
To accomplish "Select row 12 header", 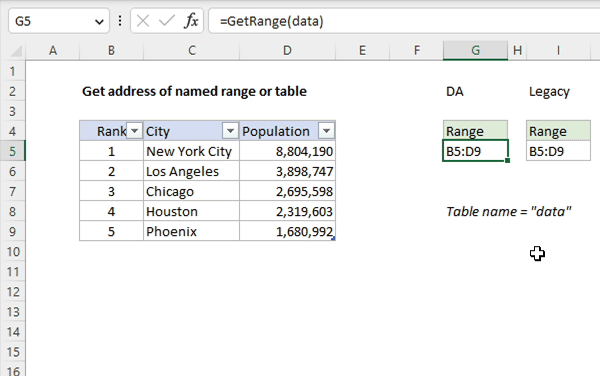I will pyautogui.click(x=13, y=292).
